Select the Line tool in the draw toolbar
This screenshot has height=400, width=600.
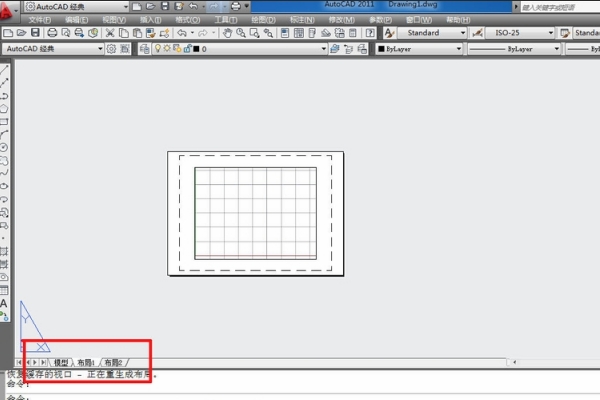tap(4, 70)
